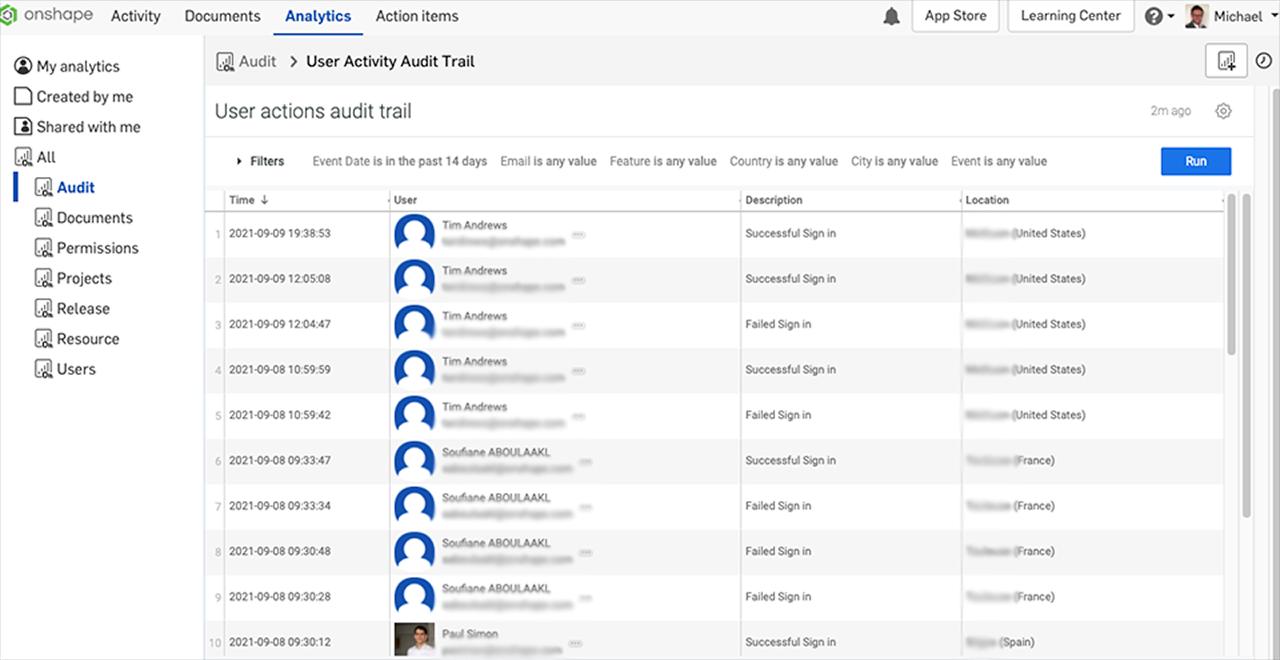Open the Learning Center
The width and height of the screenshot is (1280, 660).
pos(1070,16)
